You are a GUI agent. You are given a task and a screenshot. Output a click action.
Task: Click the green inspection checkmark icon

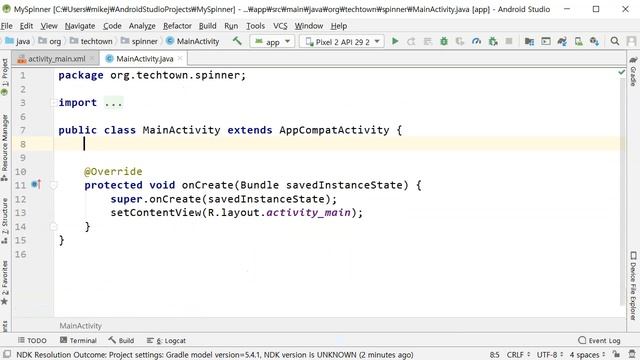[621, 72]
